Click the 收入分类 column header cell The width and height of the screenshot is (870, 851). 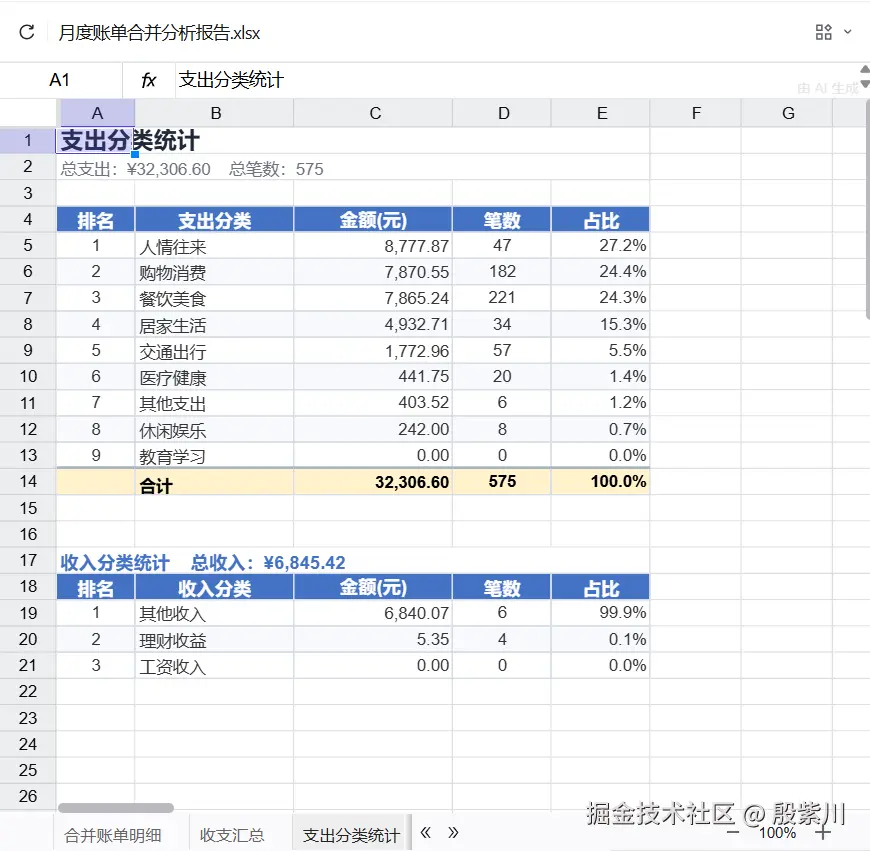click(x=215, y=587)
